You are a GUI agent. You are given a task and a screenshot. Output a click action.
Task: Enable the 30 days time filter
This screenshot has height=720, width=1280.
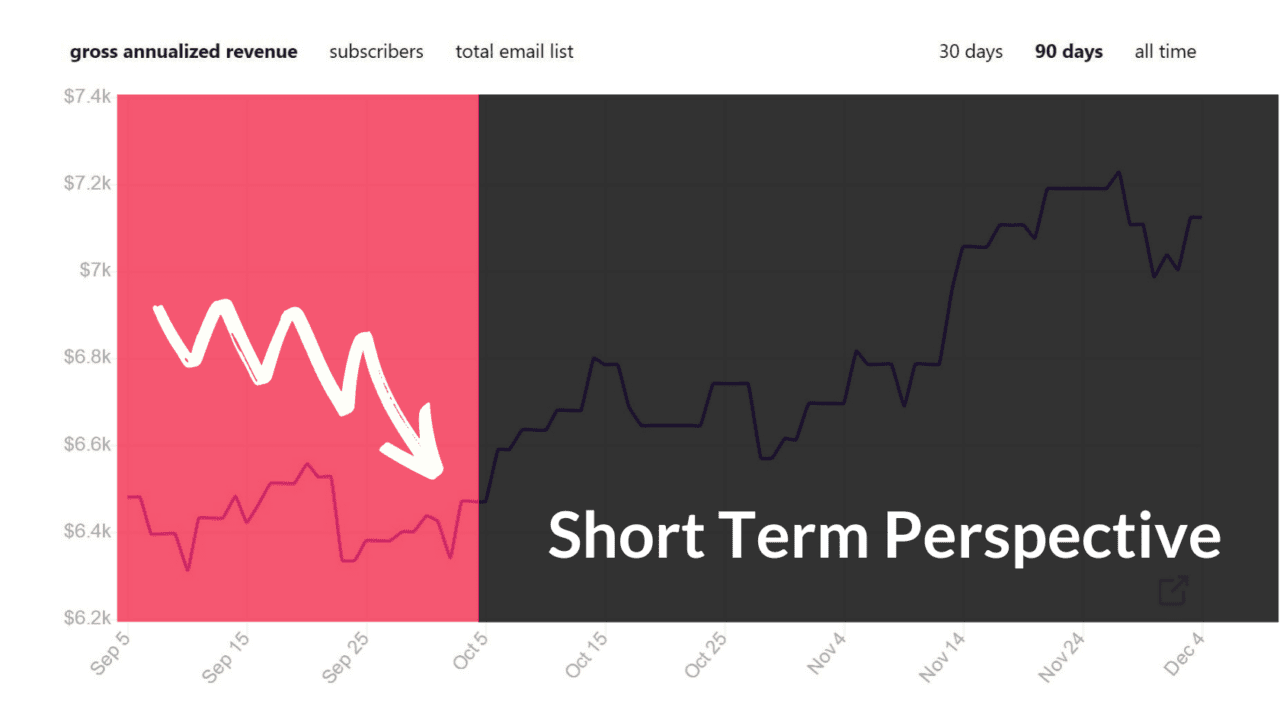(x=970, y=51)
